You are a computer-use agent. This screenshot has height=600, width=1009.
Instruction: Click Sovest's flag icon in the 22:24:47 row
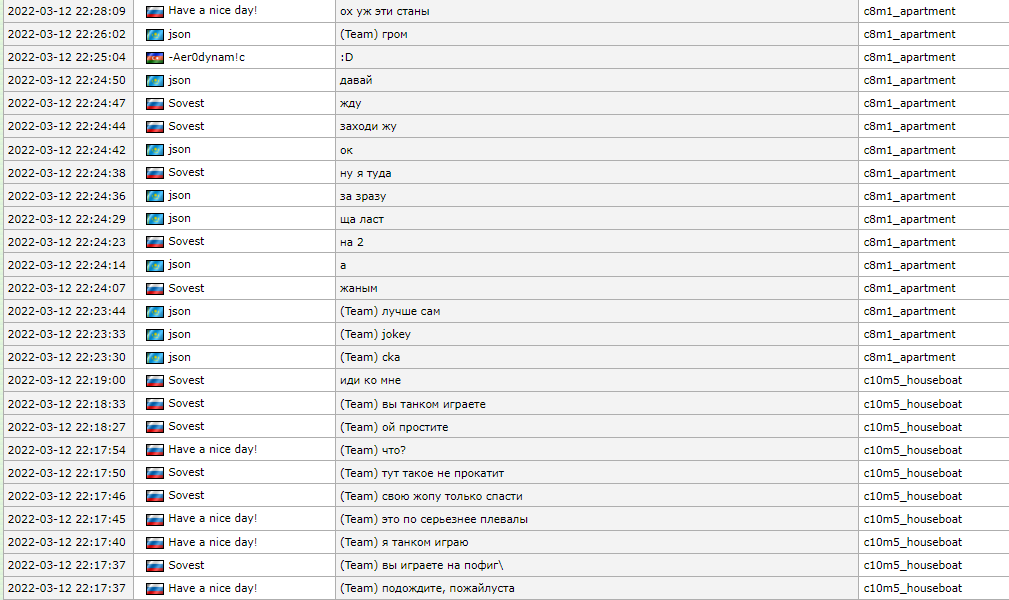[x=154, y=103]
